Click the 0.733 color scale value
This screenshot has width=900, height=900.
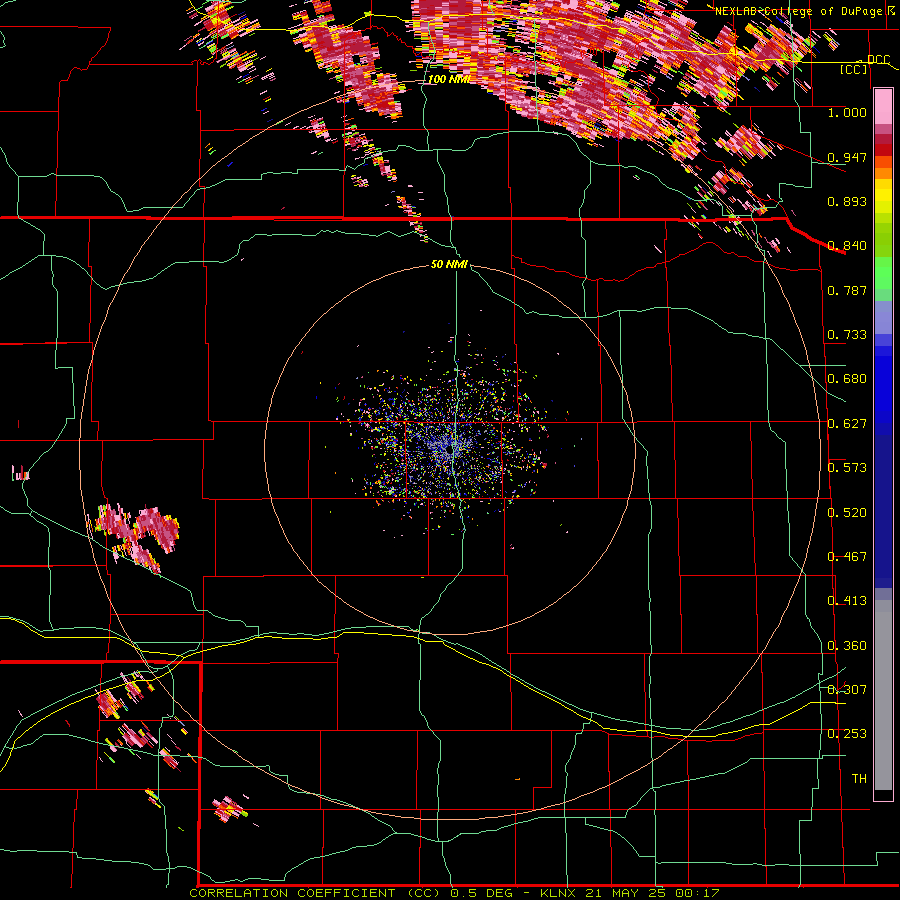coord(847,335)
